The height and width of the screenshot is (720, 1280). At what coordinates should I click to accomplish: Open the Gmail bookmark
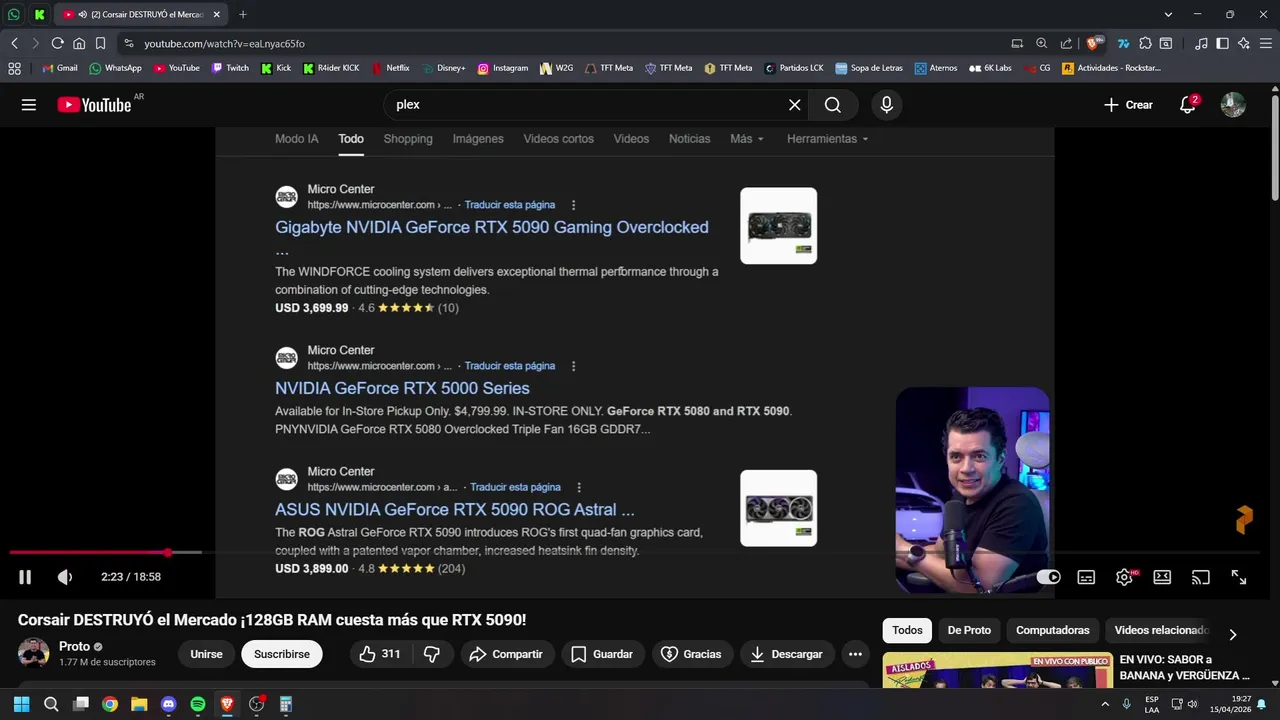[x=60, y=68]
